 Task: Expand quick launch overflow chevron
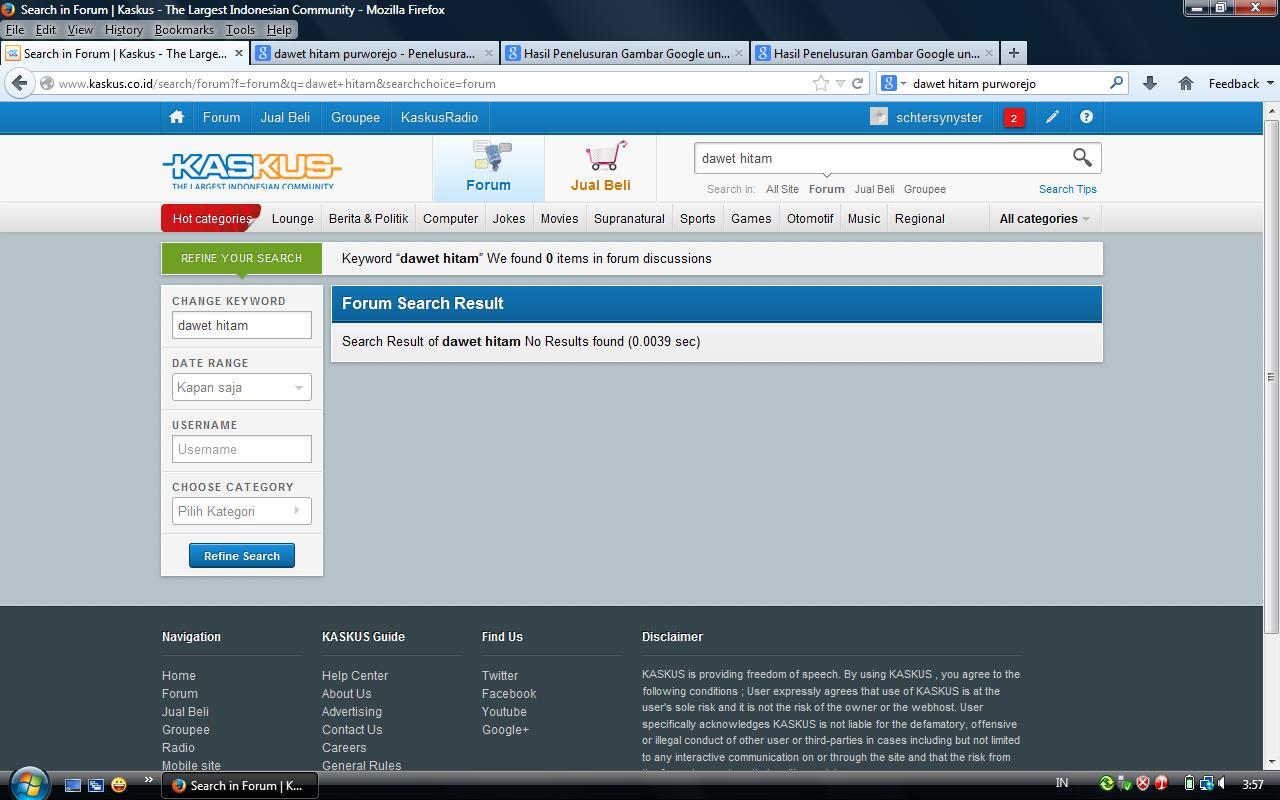click(x=149, y=781)
